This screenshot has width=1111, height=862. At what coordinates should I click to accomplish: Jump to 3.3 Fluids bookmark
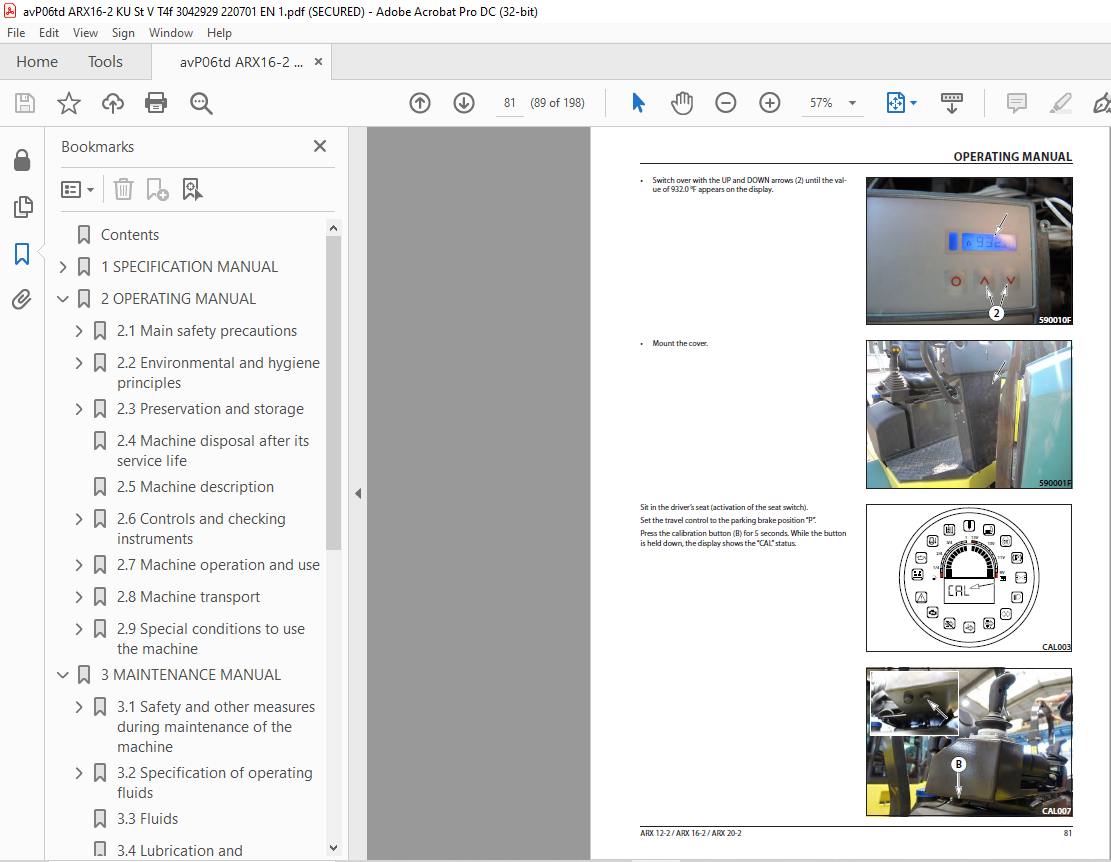147,819
